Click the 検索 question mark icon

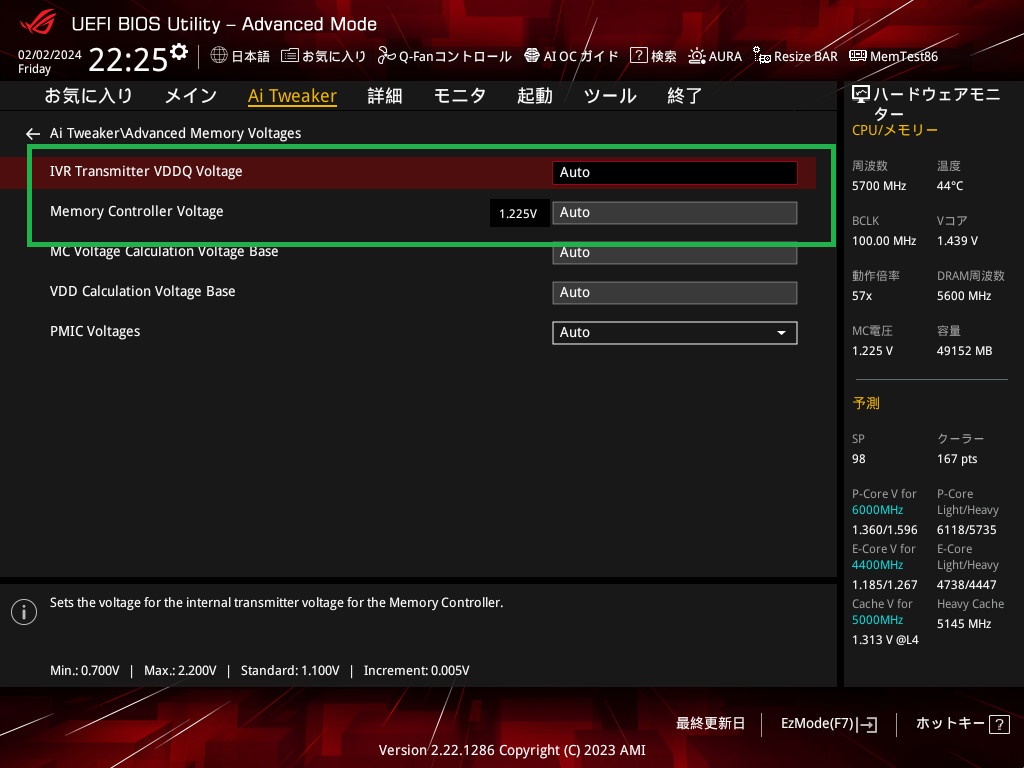click(x=638, y=56)
